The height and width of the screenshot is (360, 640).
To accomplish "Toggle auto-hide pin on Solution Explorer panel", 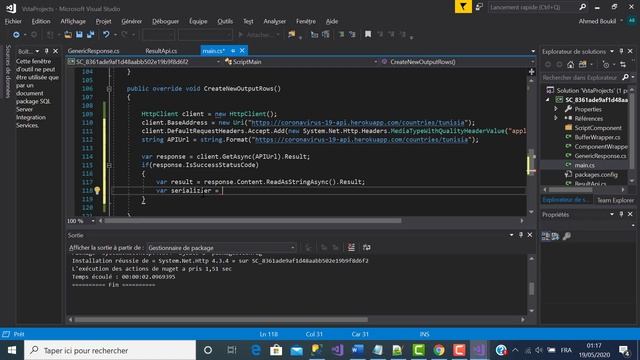I will pyautogui.click(x=621, y=51).
